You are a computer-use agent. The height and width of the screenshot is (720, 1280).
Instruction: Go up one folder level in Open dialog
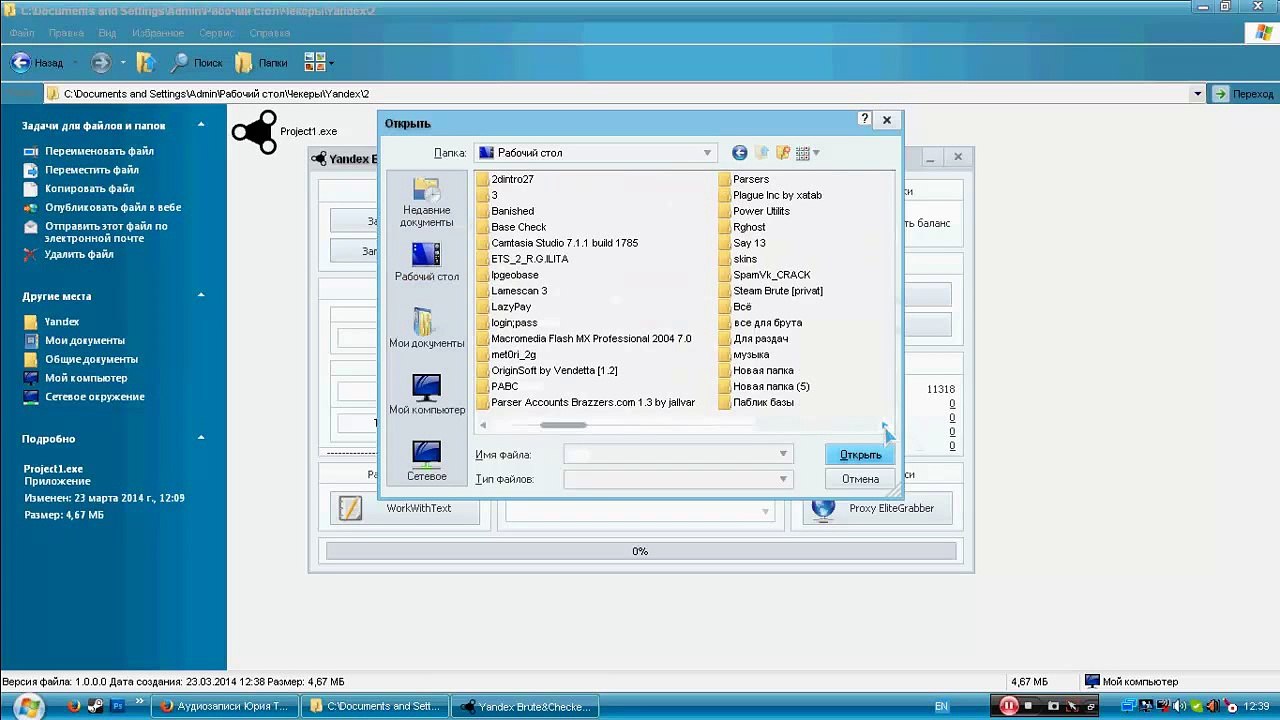[x=762, y=153]
